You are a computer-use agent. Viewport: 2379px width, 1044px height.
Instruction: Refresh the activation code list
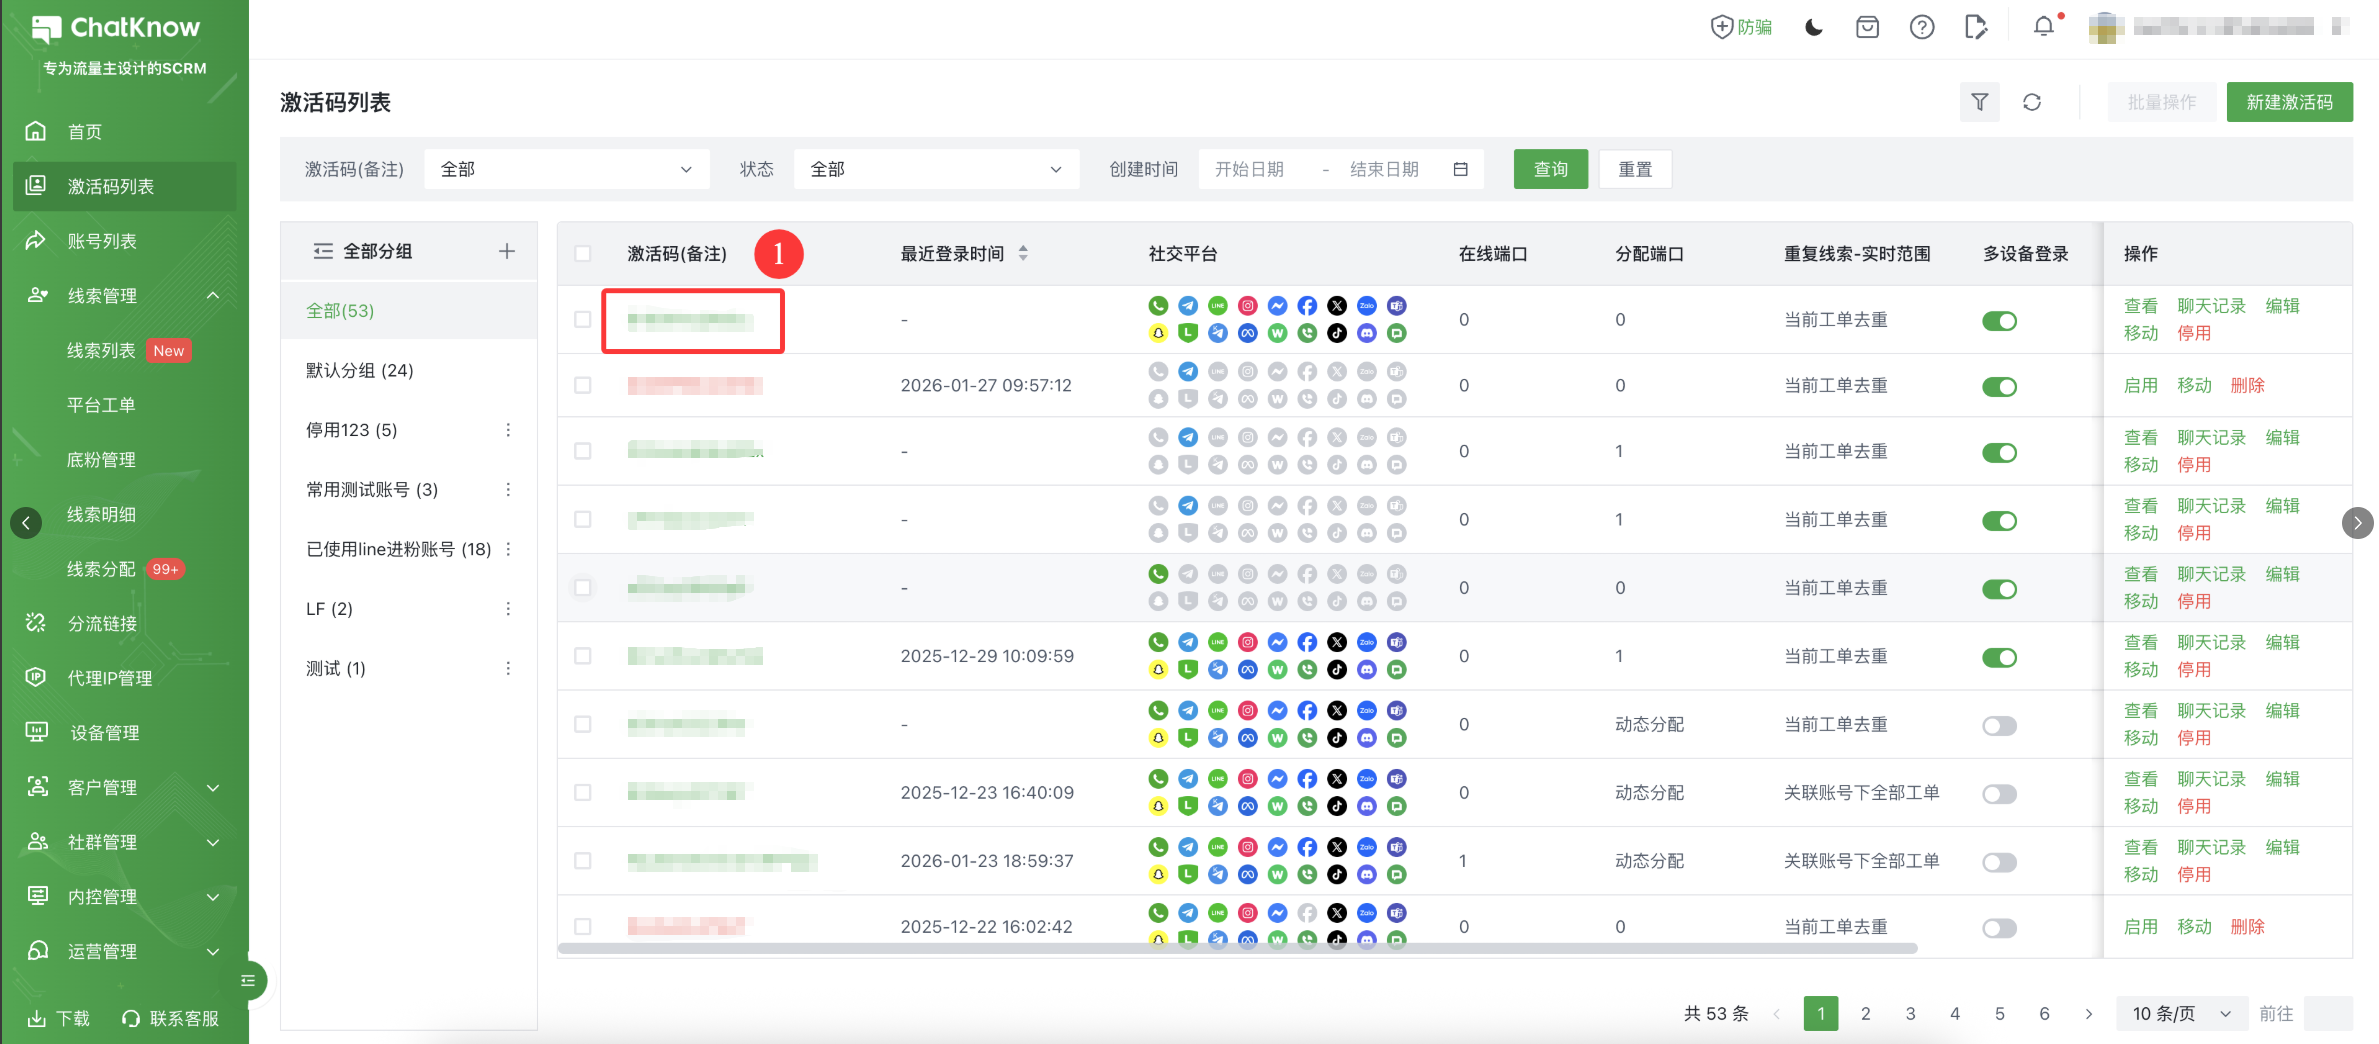coord(2031,102)
